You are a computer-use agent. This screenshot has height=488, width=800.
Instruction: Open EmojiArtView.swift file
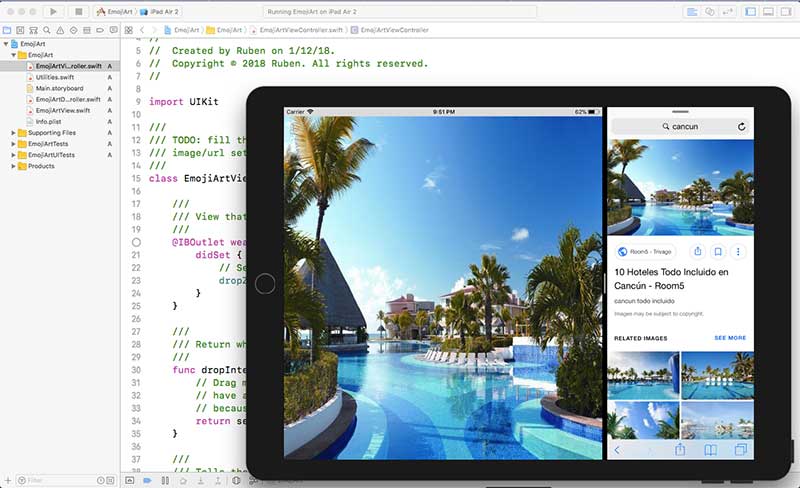(63, 111)
